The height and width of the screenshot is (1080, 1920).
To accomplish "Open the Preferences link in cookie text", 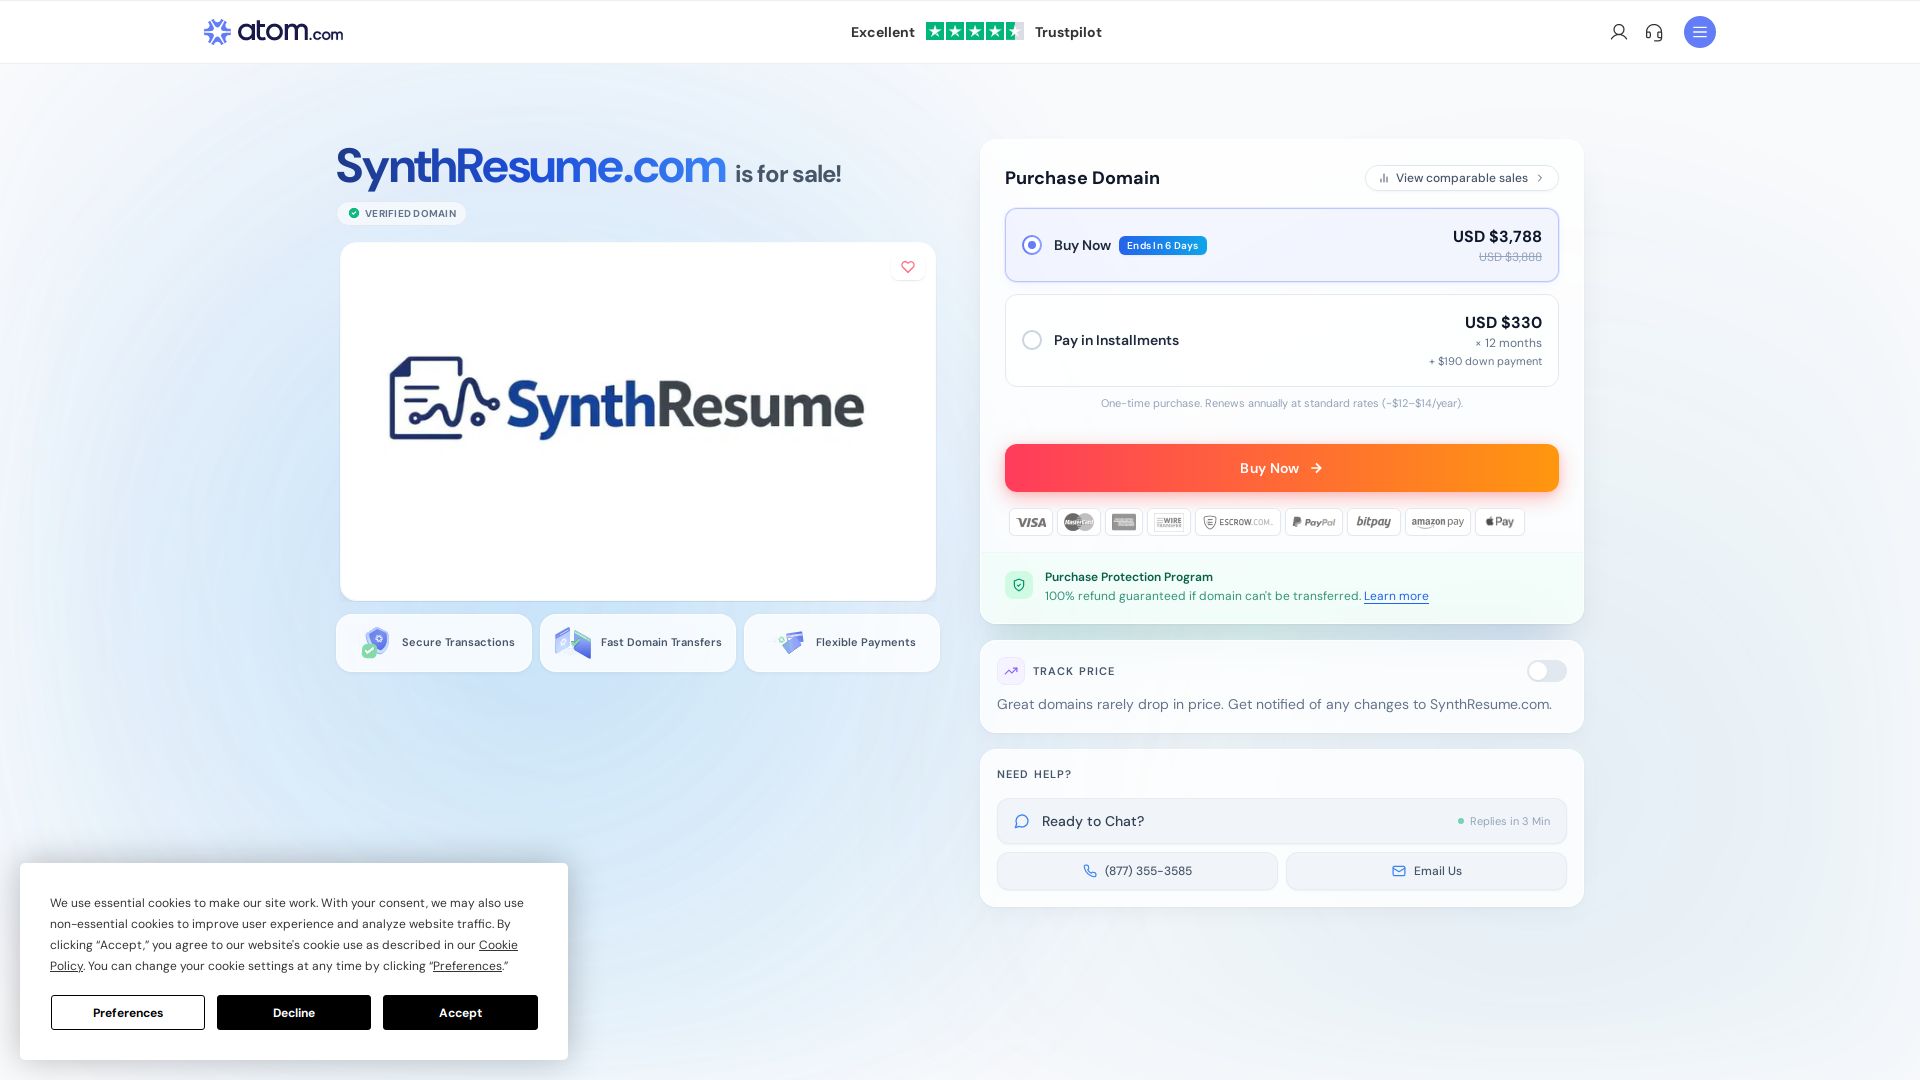I will (x=467, y=966).
